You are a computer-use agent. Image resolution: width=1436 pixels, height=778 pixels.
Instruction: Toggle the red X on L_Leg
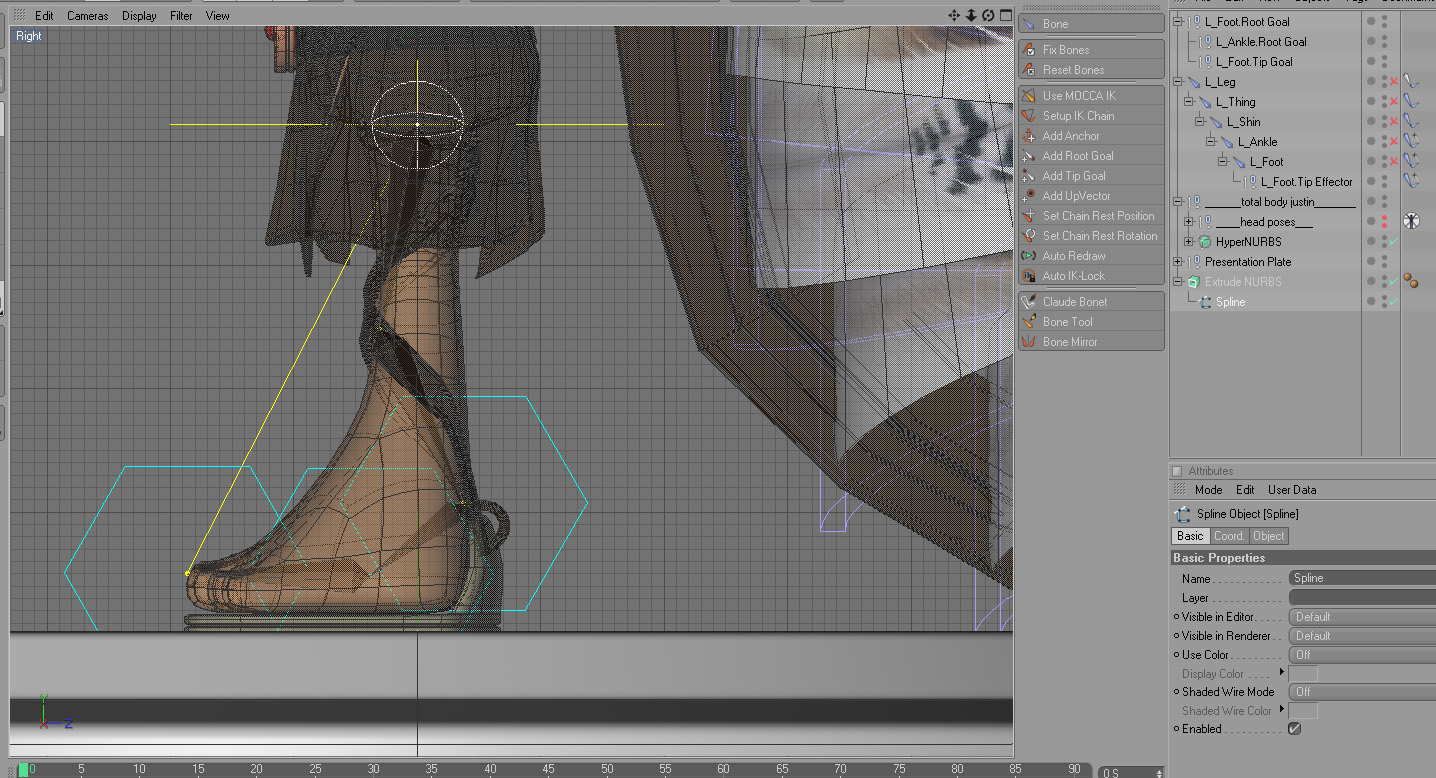point(1394,82)
